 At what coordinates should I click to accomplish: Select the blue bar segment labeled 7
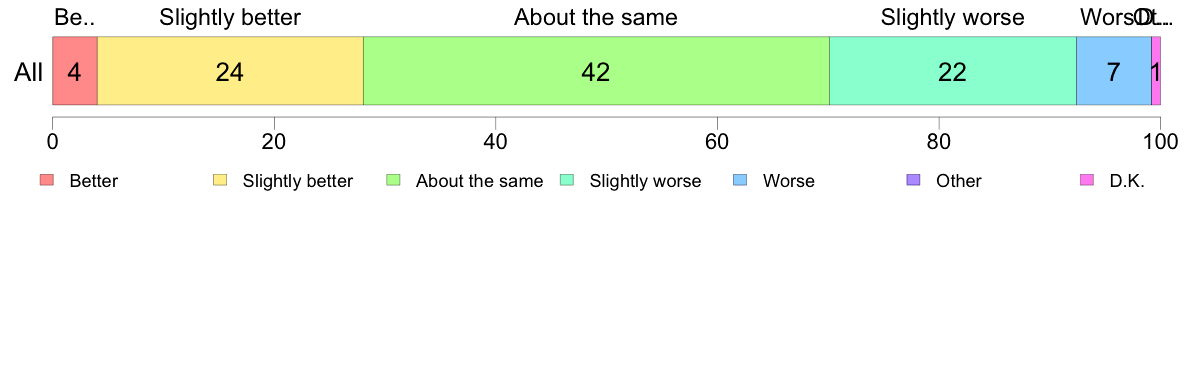coord(1114,71)
